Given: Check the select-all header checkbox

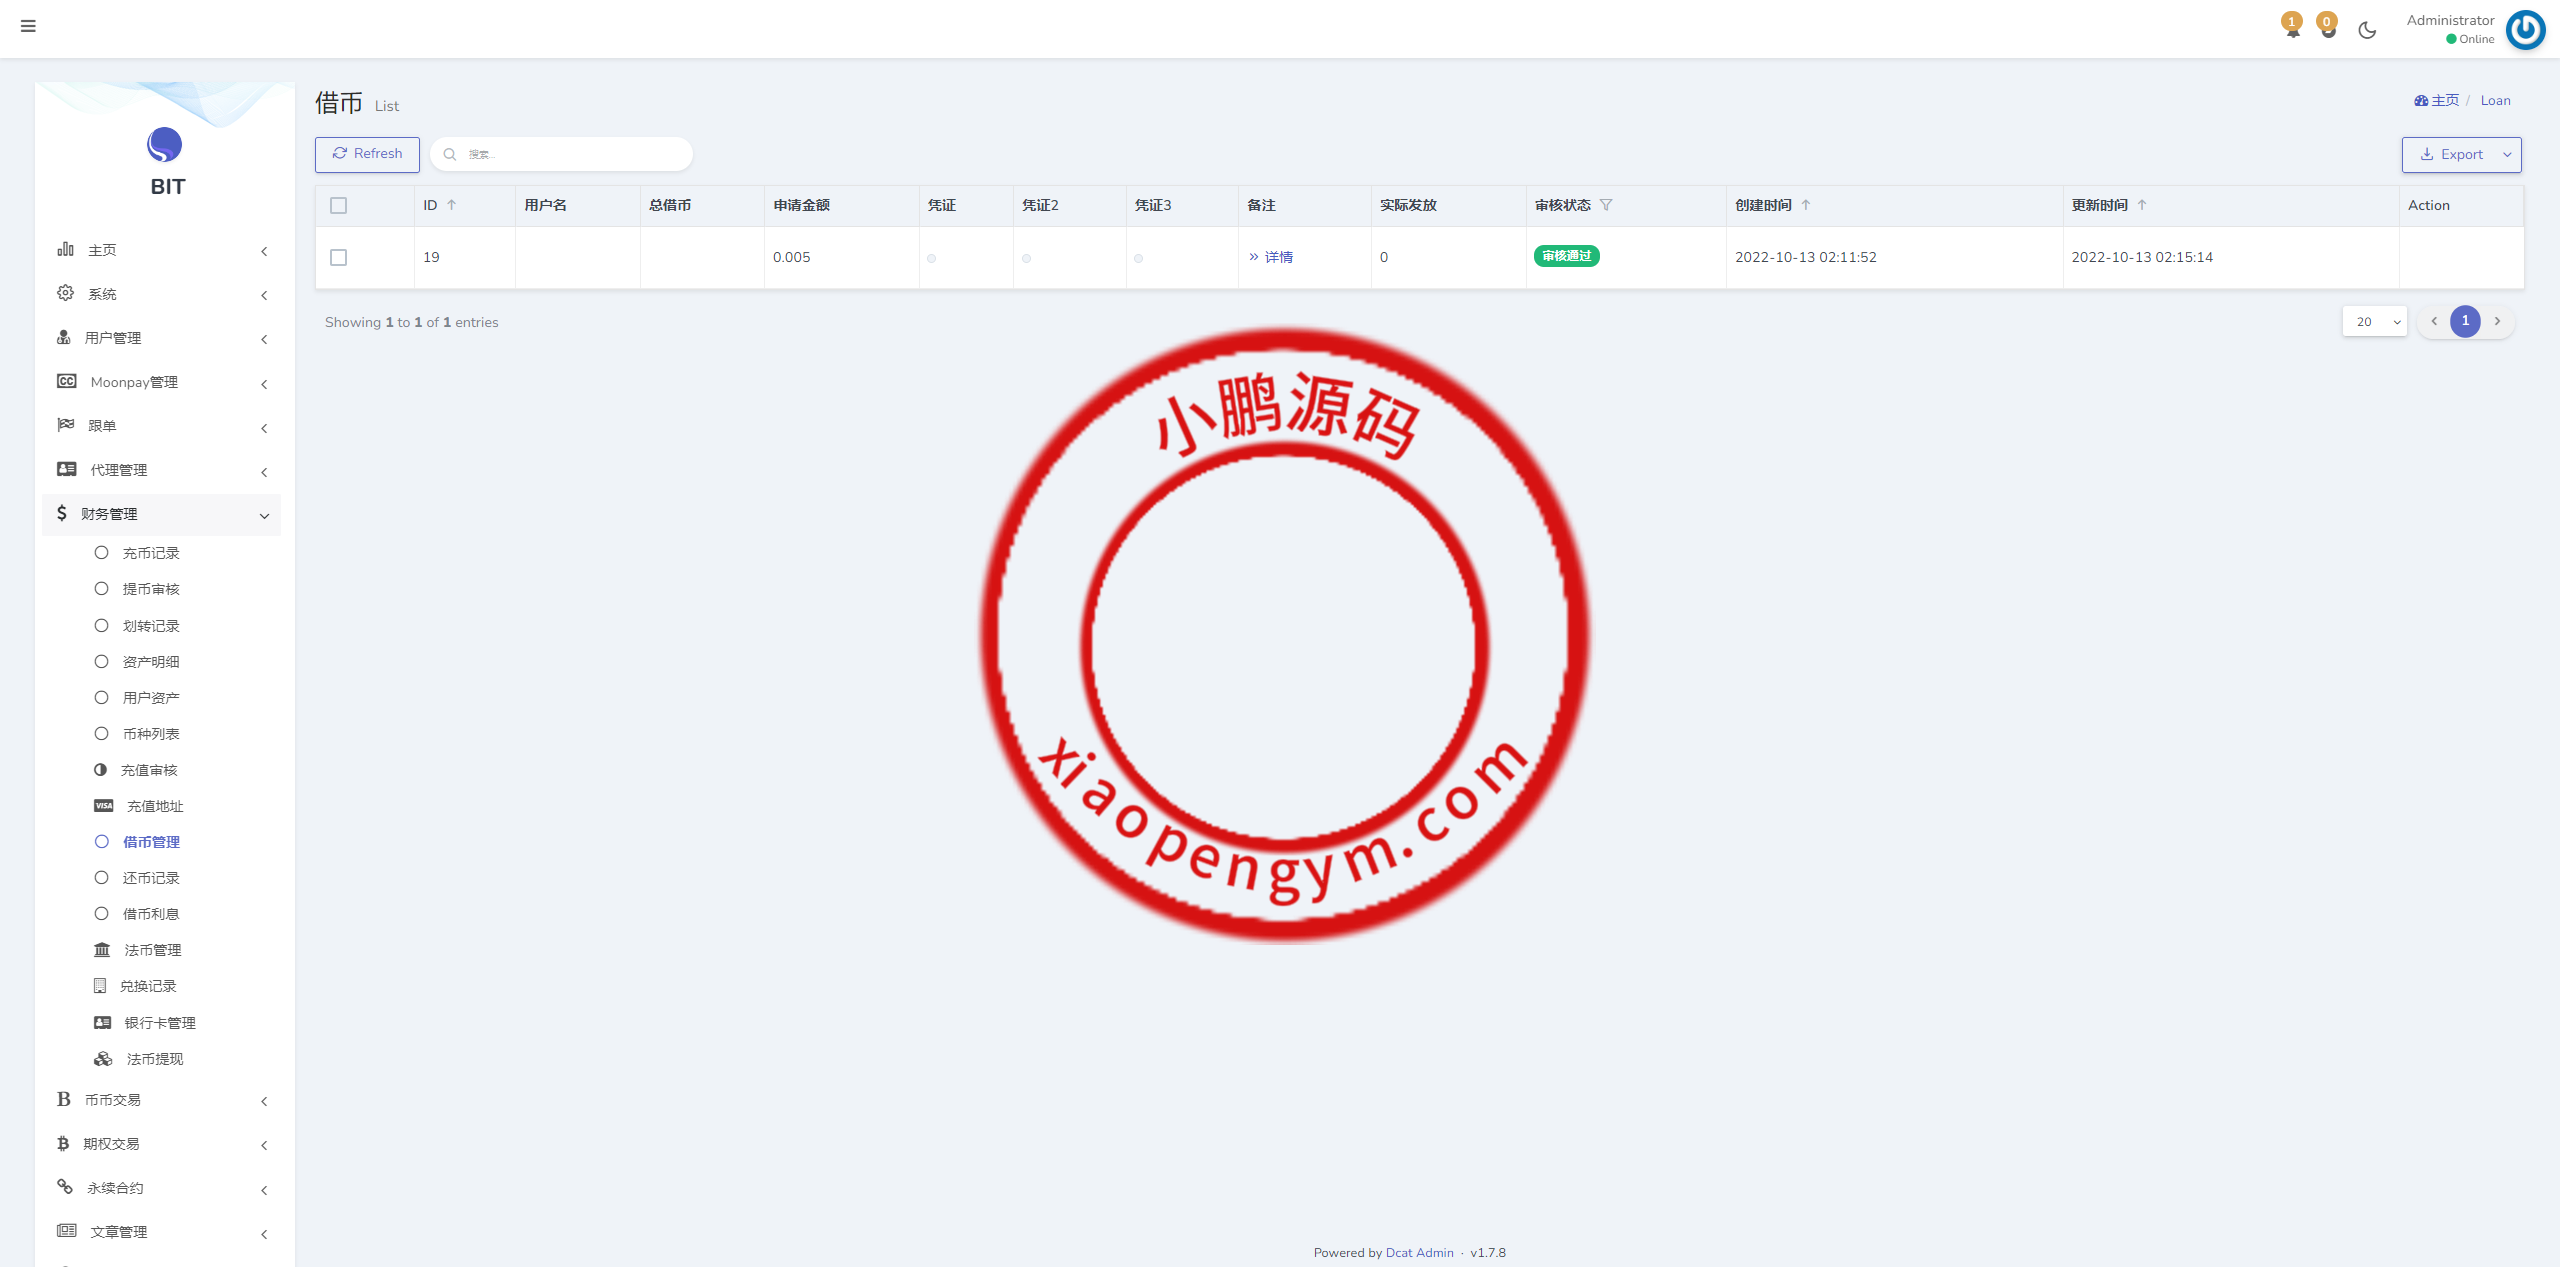Looking at the screenshot, I should click(339, 205).
